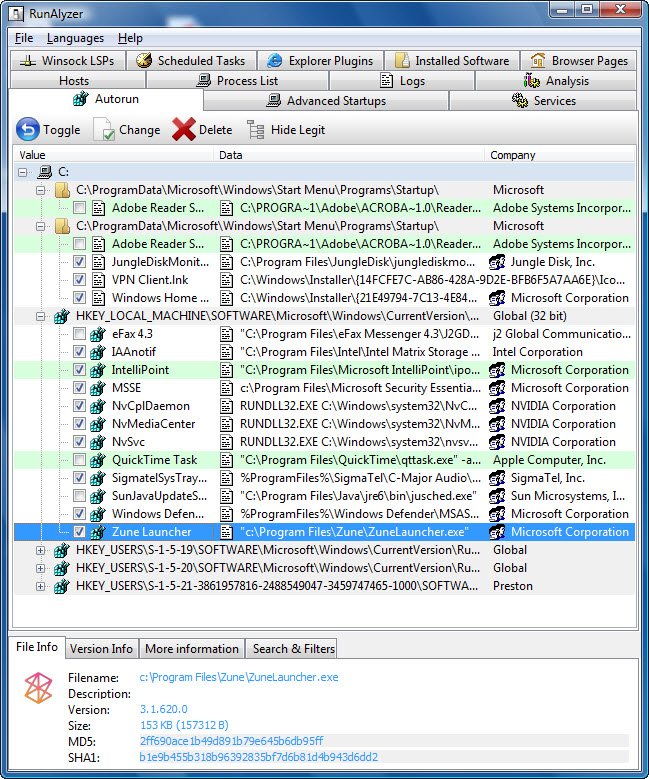Click the Change document icon
Viewport: 649px width, 779px height.
coord(104,130)
